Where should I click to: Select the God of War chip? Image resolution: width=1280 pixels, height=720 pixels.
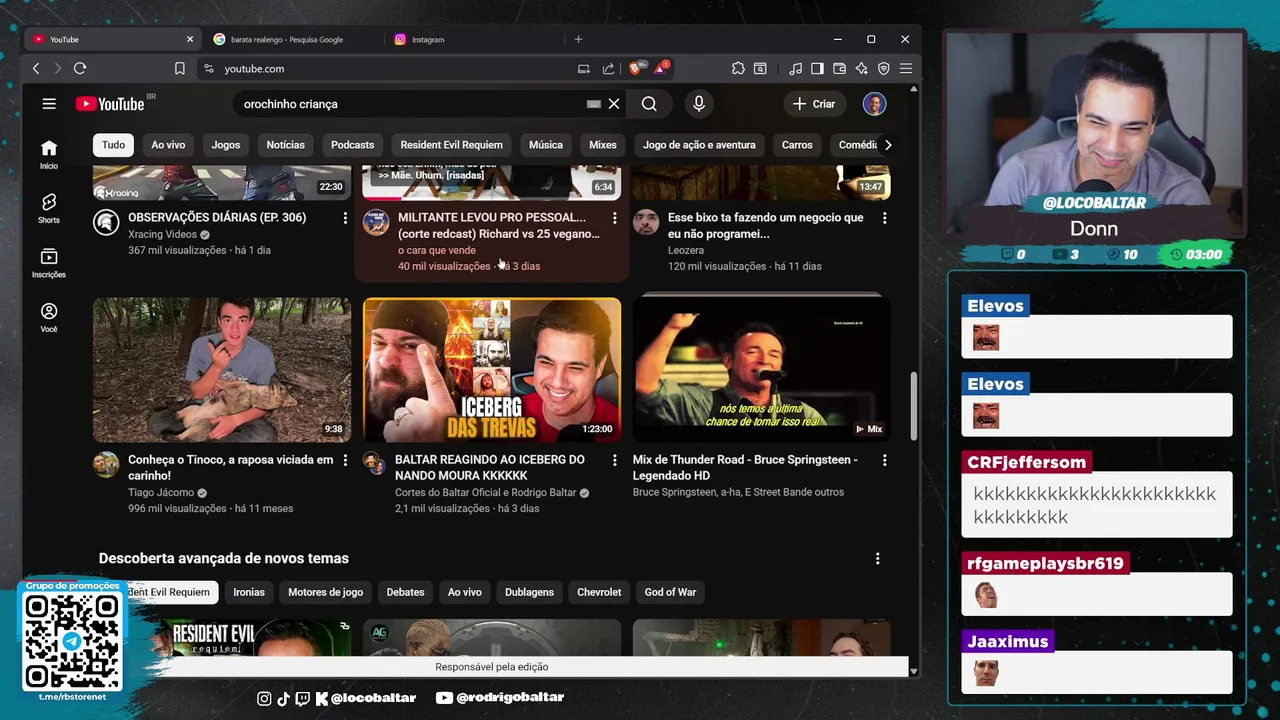670,592
